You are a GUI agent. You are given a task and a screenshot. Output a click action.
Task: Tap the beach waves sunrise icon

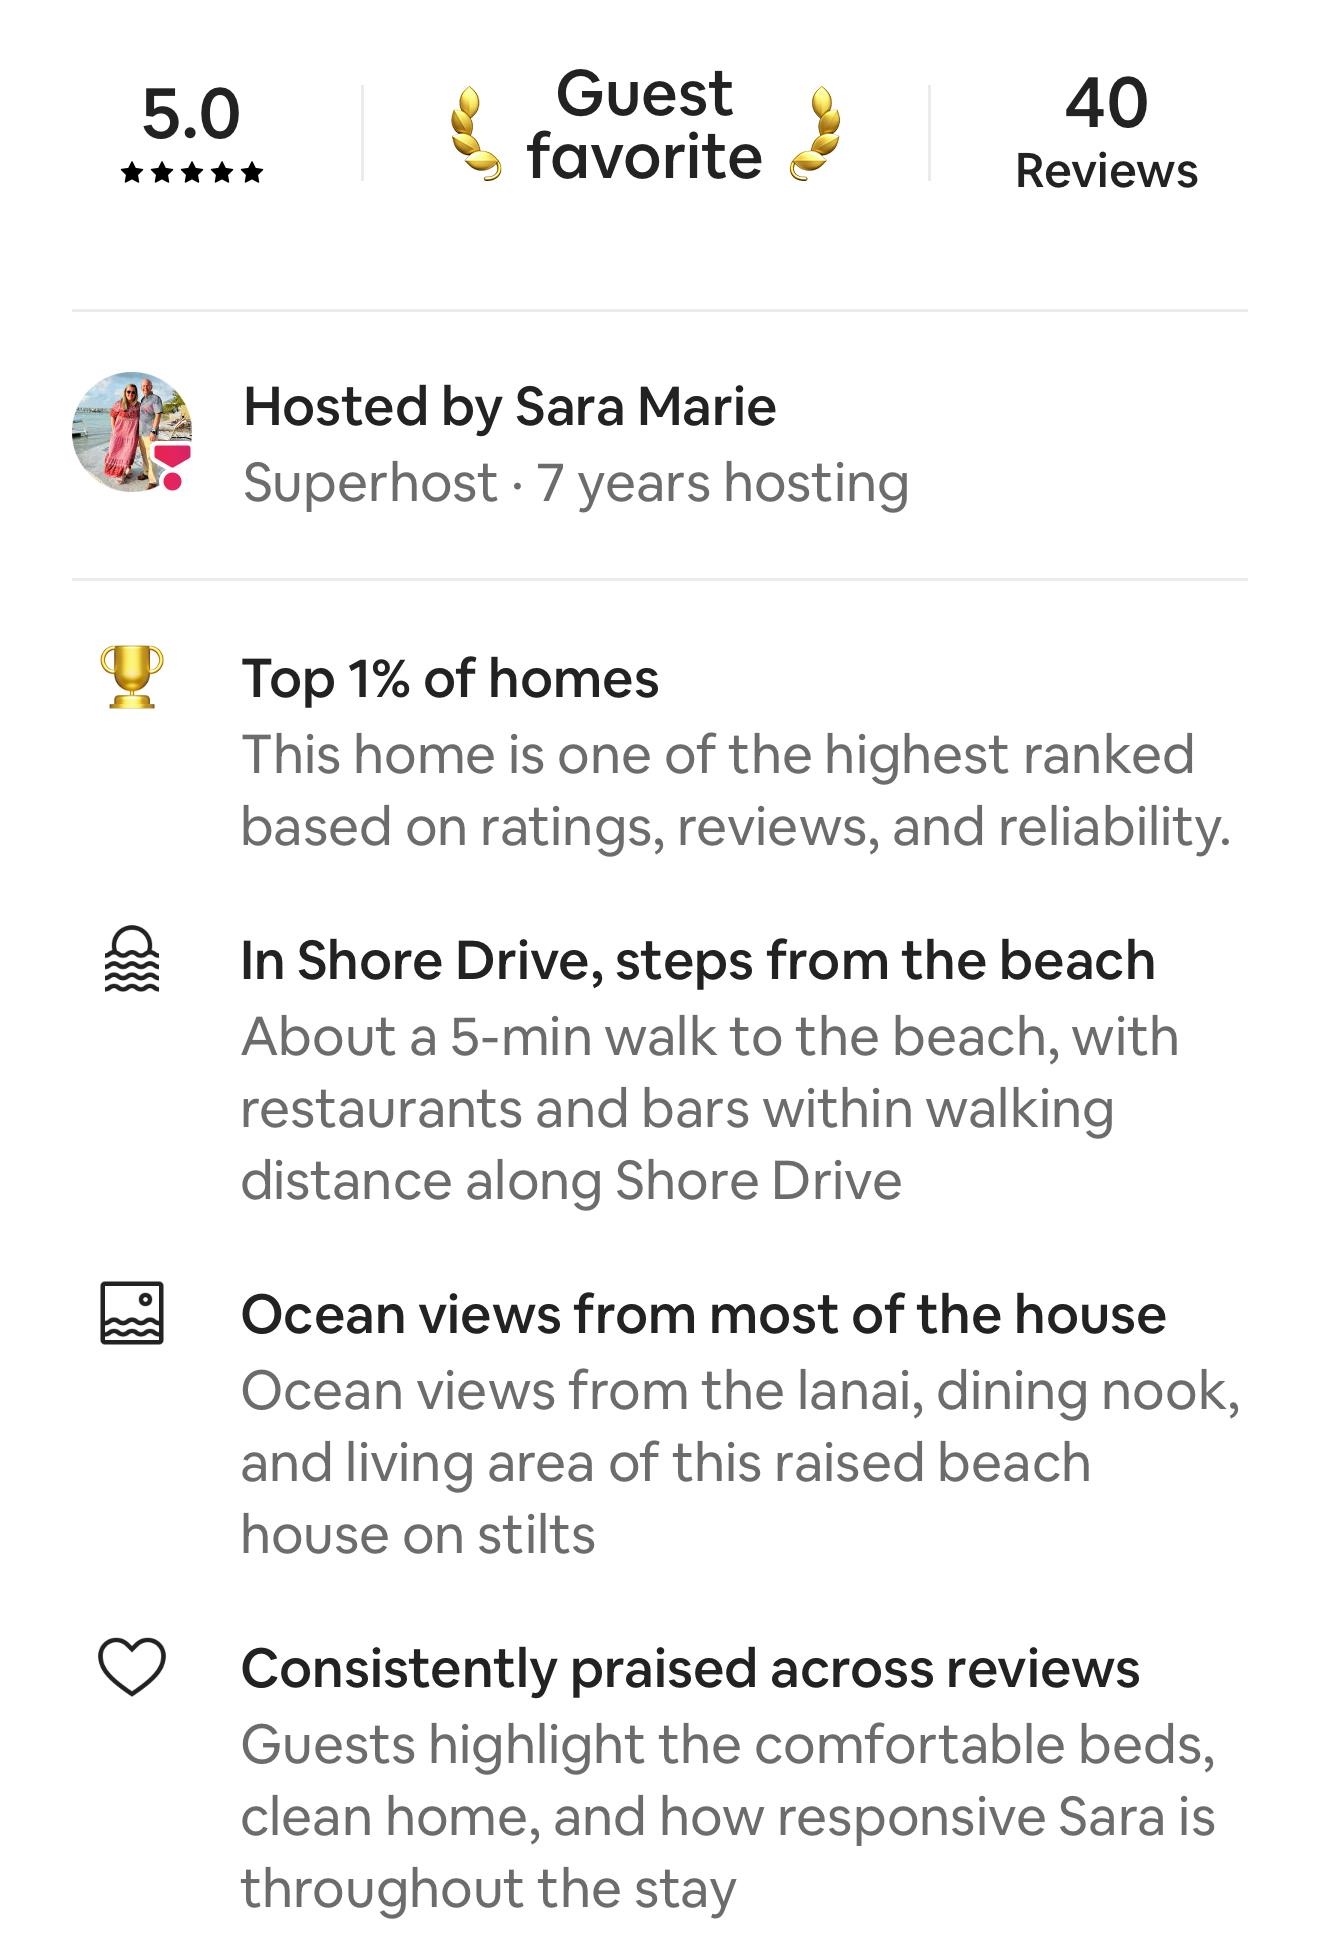click(132, 959)
